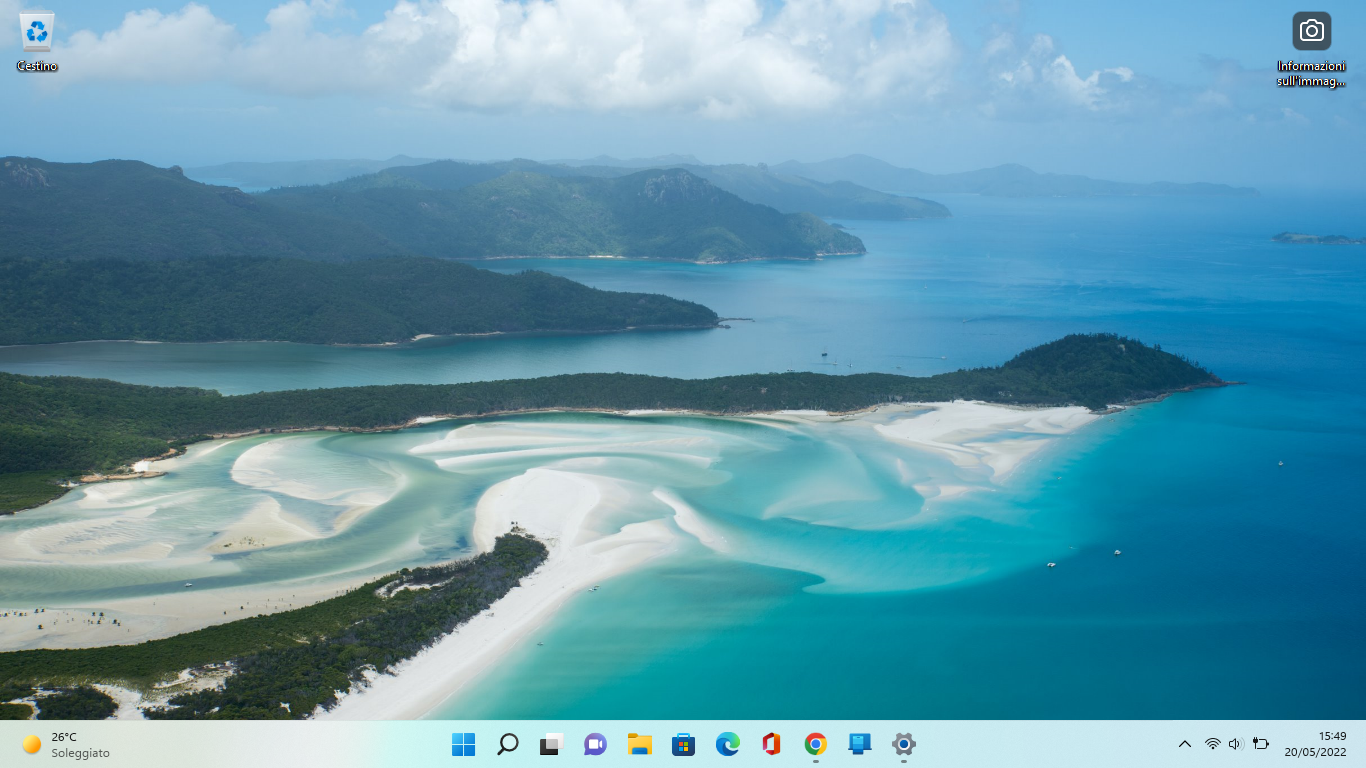This screenshot has width=1366, height=768.
Task: Open weather widget showing 26°C Soleggiato
Action: click(x=66, y=744)
